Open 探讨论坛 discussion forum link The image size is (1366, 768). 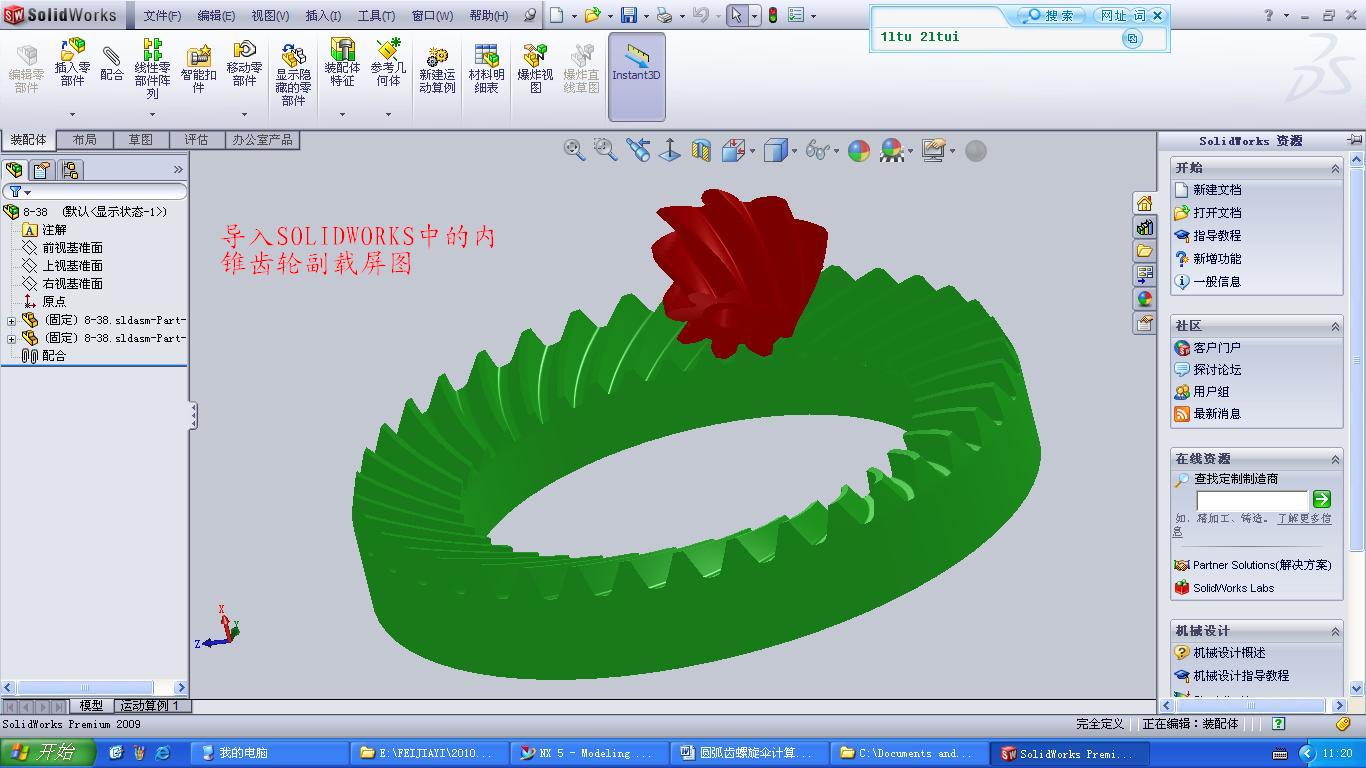tap(1217, 370)
